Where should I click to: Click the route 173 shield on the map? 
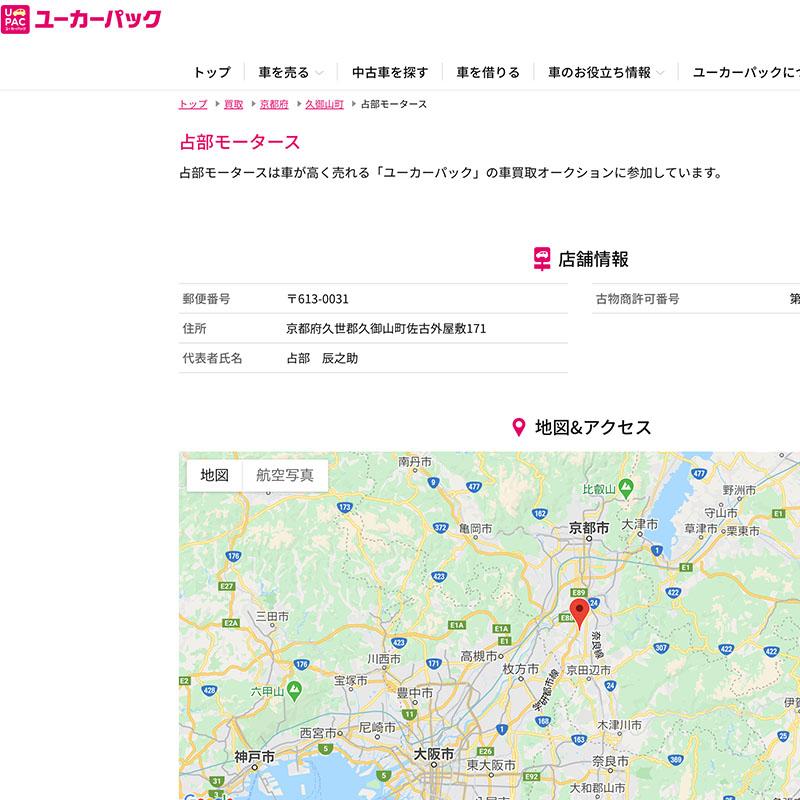(x=345, y=507)
